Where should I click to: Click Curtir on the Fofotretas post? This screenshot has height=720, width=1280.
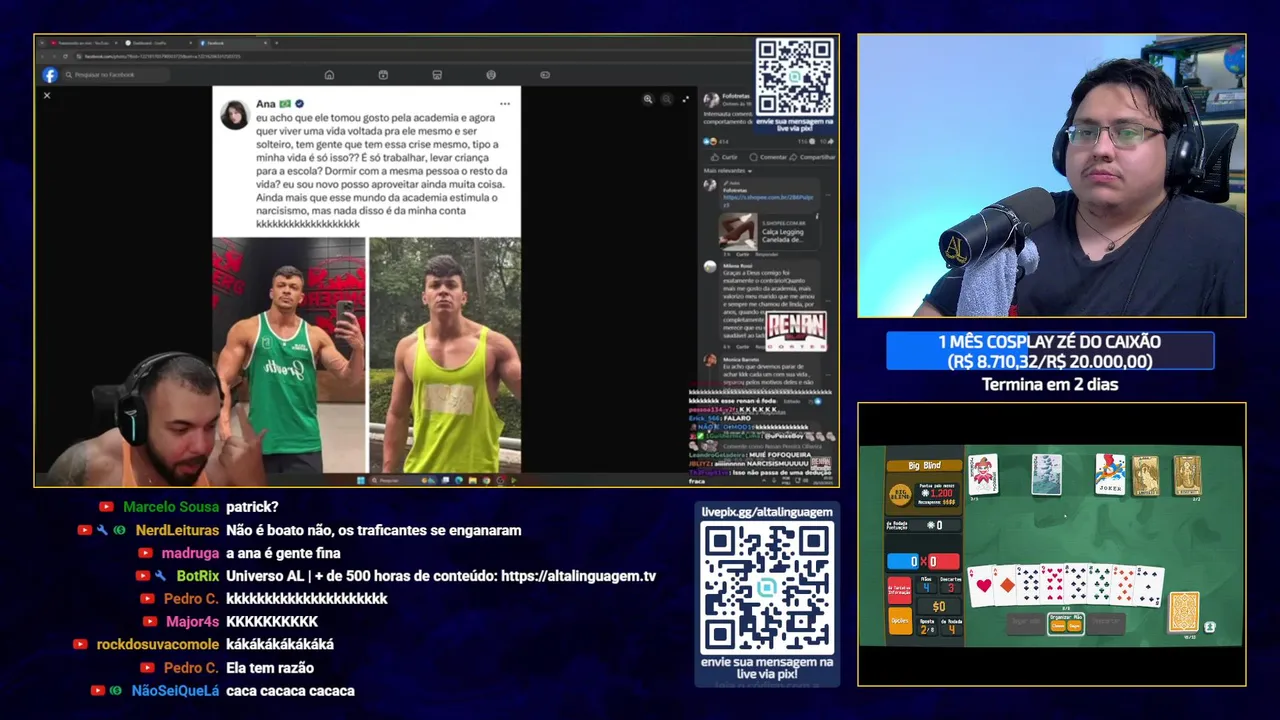(725, 157)
